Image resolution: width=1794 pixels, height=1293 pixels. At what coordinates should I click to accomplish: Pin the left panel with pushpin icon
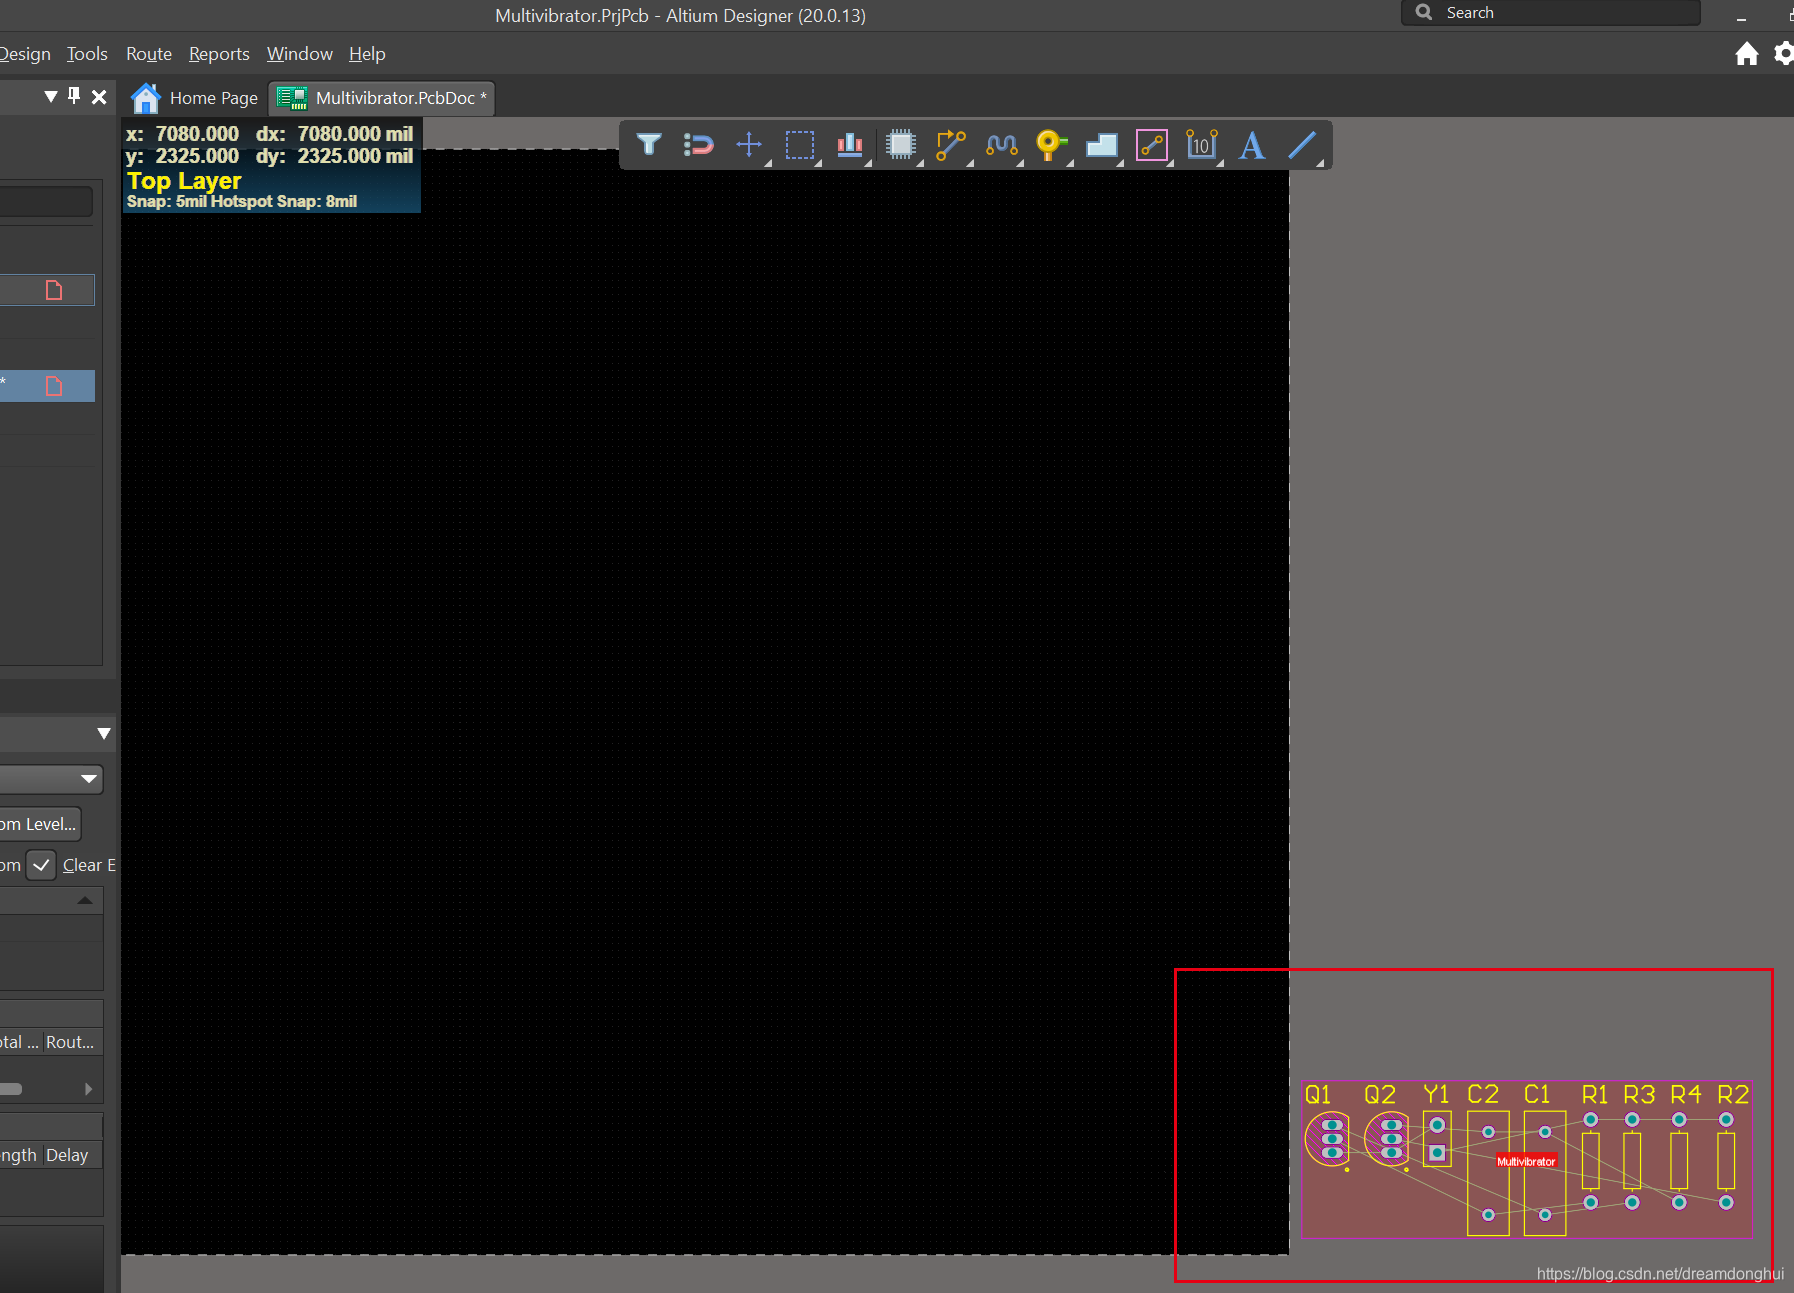tap(74, 96)
